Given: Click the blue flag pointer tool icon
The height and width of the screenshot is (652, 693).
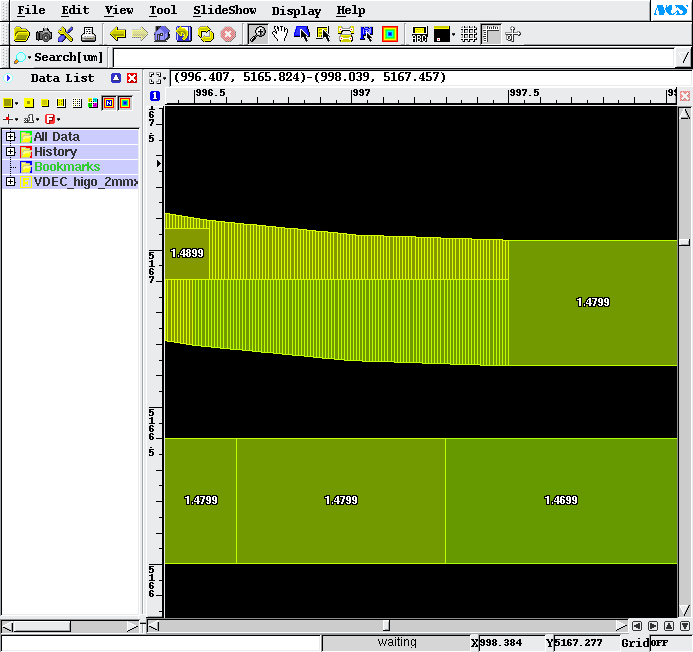Looking at the screenshot, I should [367, 34].
